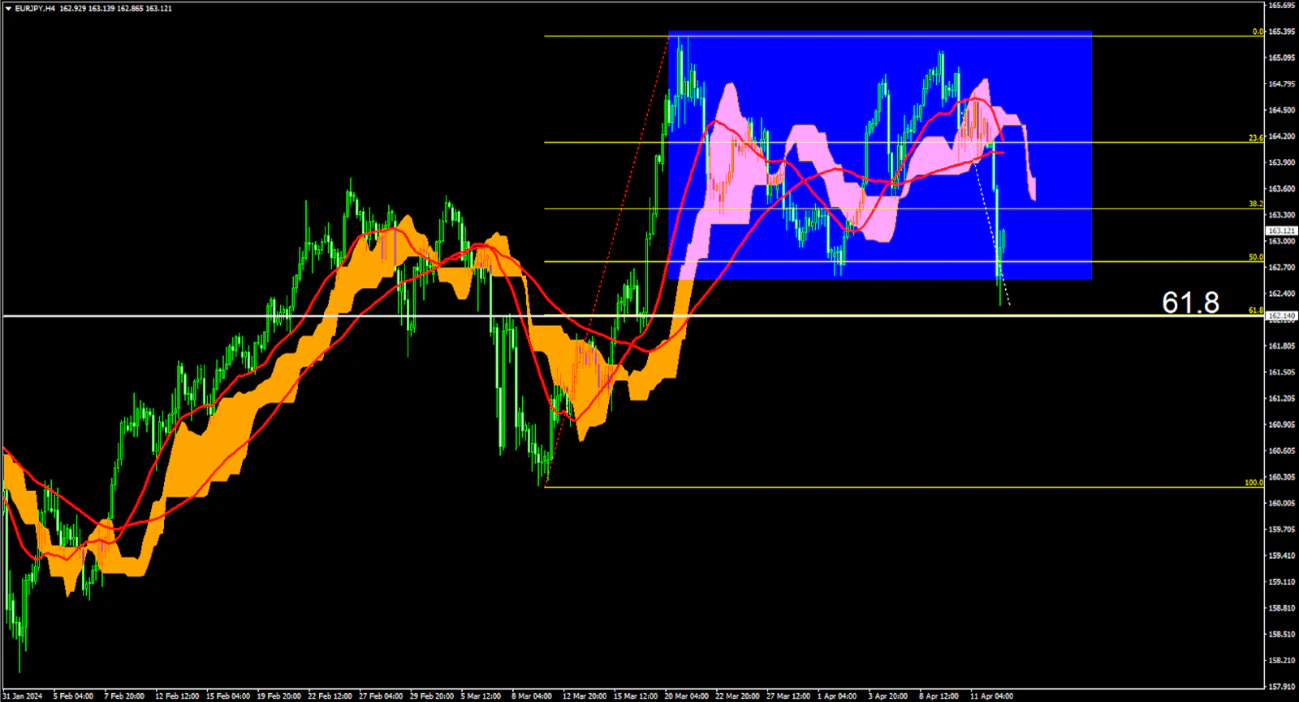The height and width of the screenshot is (702, 1299).
Task: Click the EURJPY,H4 symbol label
Action: click(35, 7)
